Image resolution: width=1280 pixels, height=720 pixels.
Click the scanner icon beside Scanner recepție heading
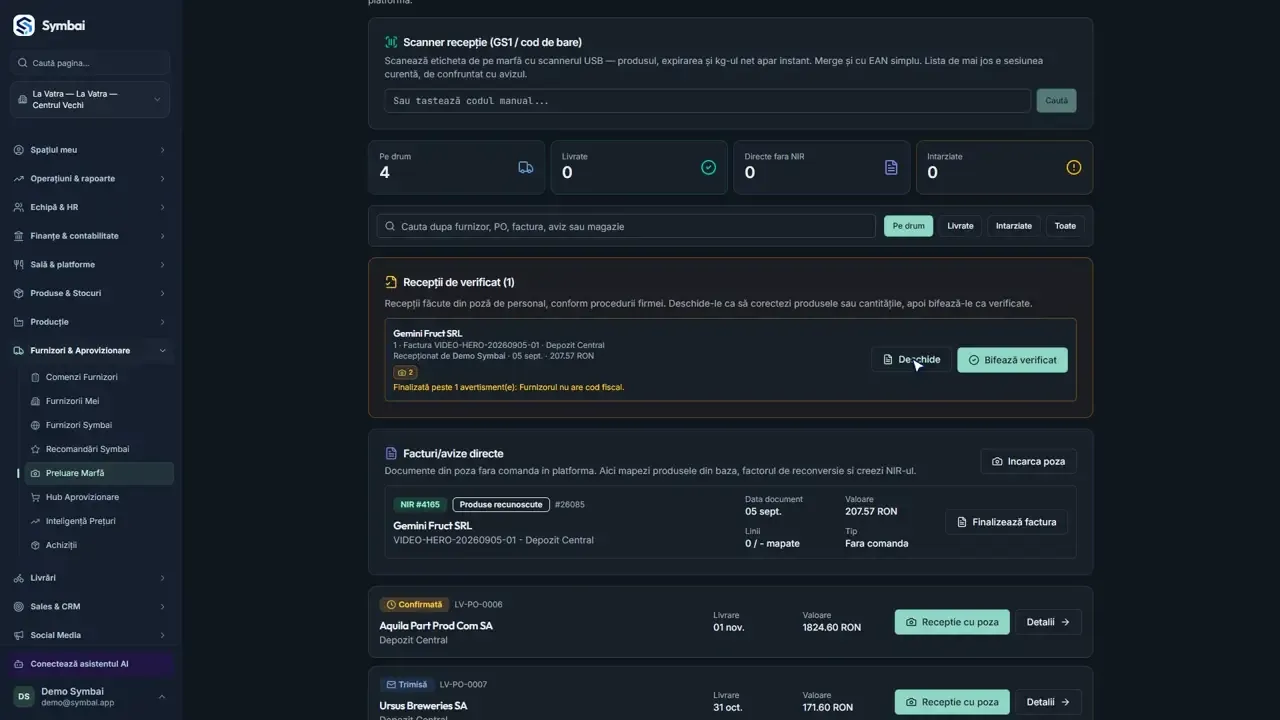(392, 42)
